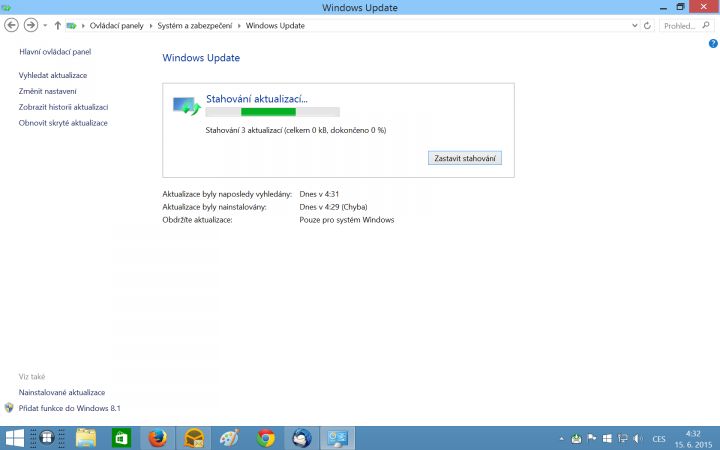Image resolution: width=720 pixels, height=450 pixels.
Task: Click Windows logo tray icon
Action: pyautogui.click(x=607, y=439)
